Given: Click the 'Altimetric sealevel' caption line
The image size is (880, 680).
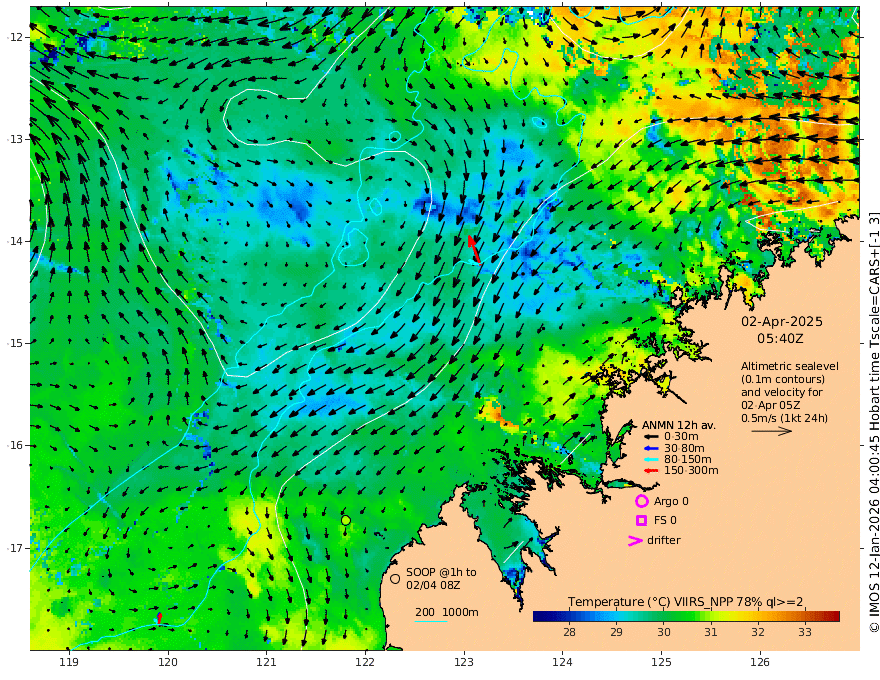Looking at the screenshot, I should pyautogui.click(x=790, y=366).
